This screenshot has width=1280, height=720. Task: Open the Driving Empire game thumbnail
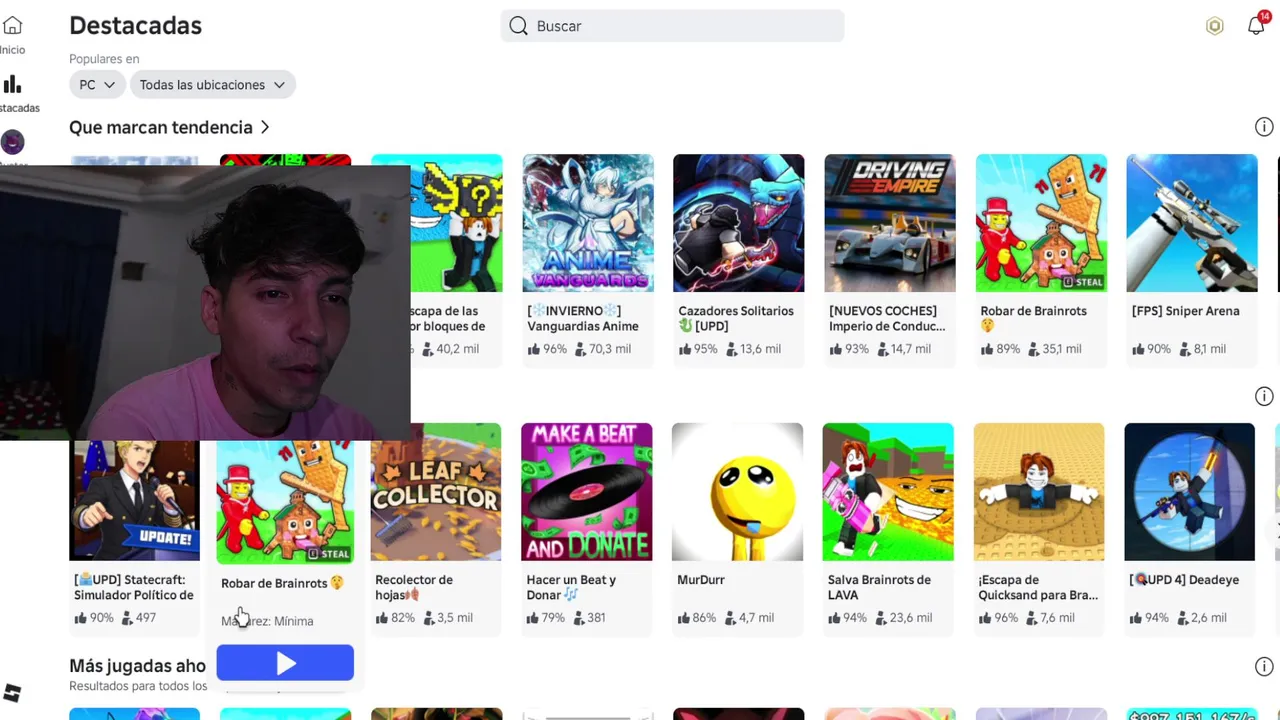point(890,223)
